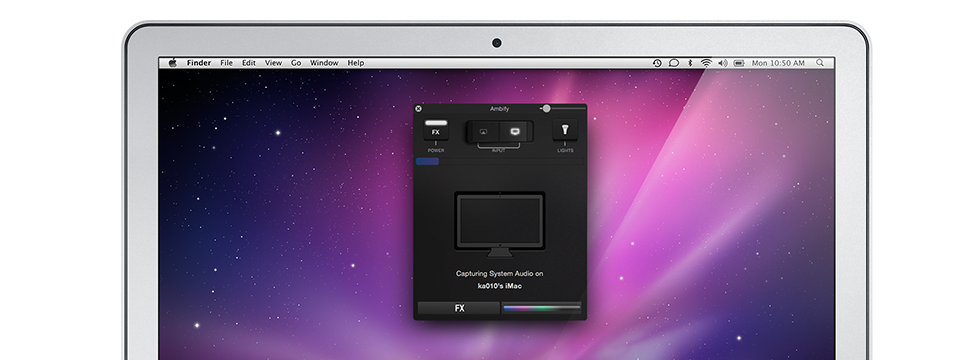Toggle the FX power button in Ambify
Image resolution: width=960 pixels, height=360 pixels.
(x=436, y=130)
